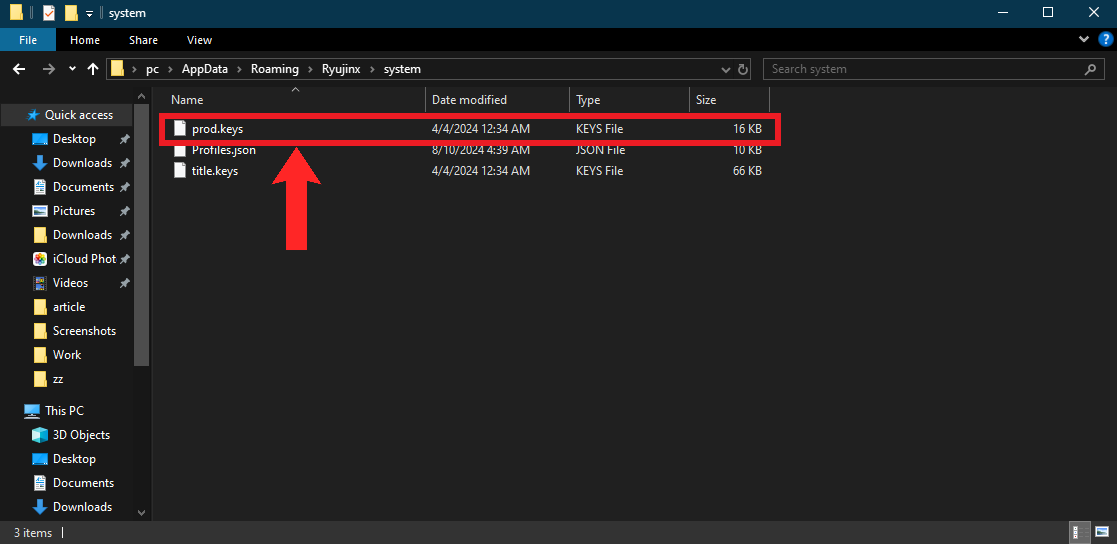The width and height of the screenshot is (1117, 544).
Task: Open the Share ribbon tab
Action: tap(143, 40)
